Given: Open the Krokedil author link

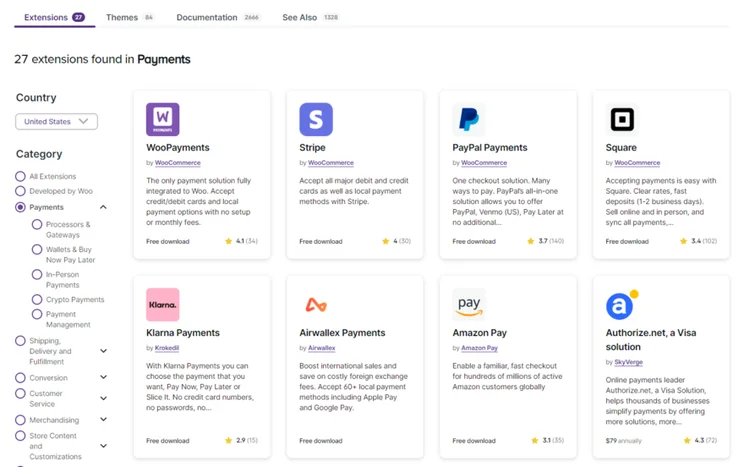Looking at the screenshot, I should pos(167,348).
